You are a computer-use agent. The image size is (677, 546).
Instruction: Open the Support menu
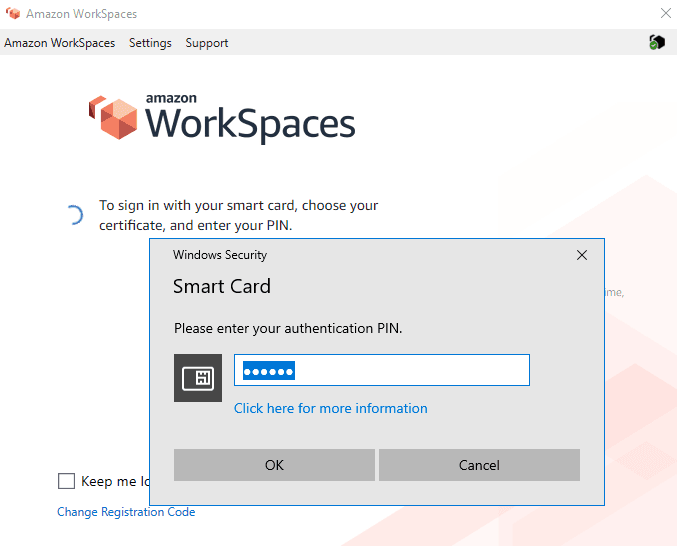[x=207, y=43]
